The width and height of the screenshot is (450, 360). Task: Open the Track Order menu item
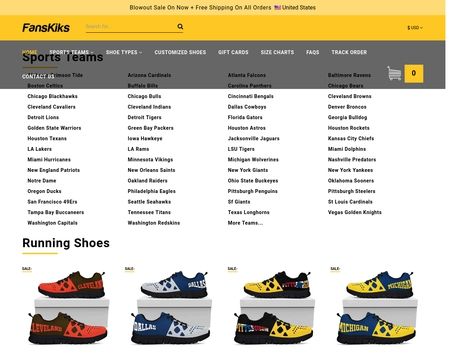[x=349, y=52]
